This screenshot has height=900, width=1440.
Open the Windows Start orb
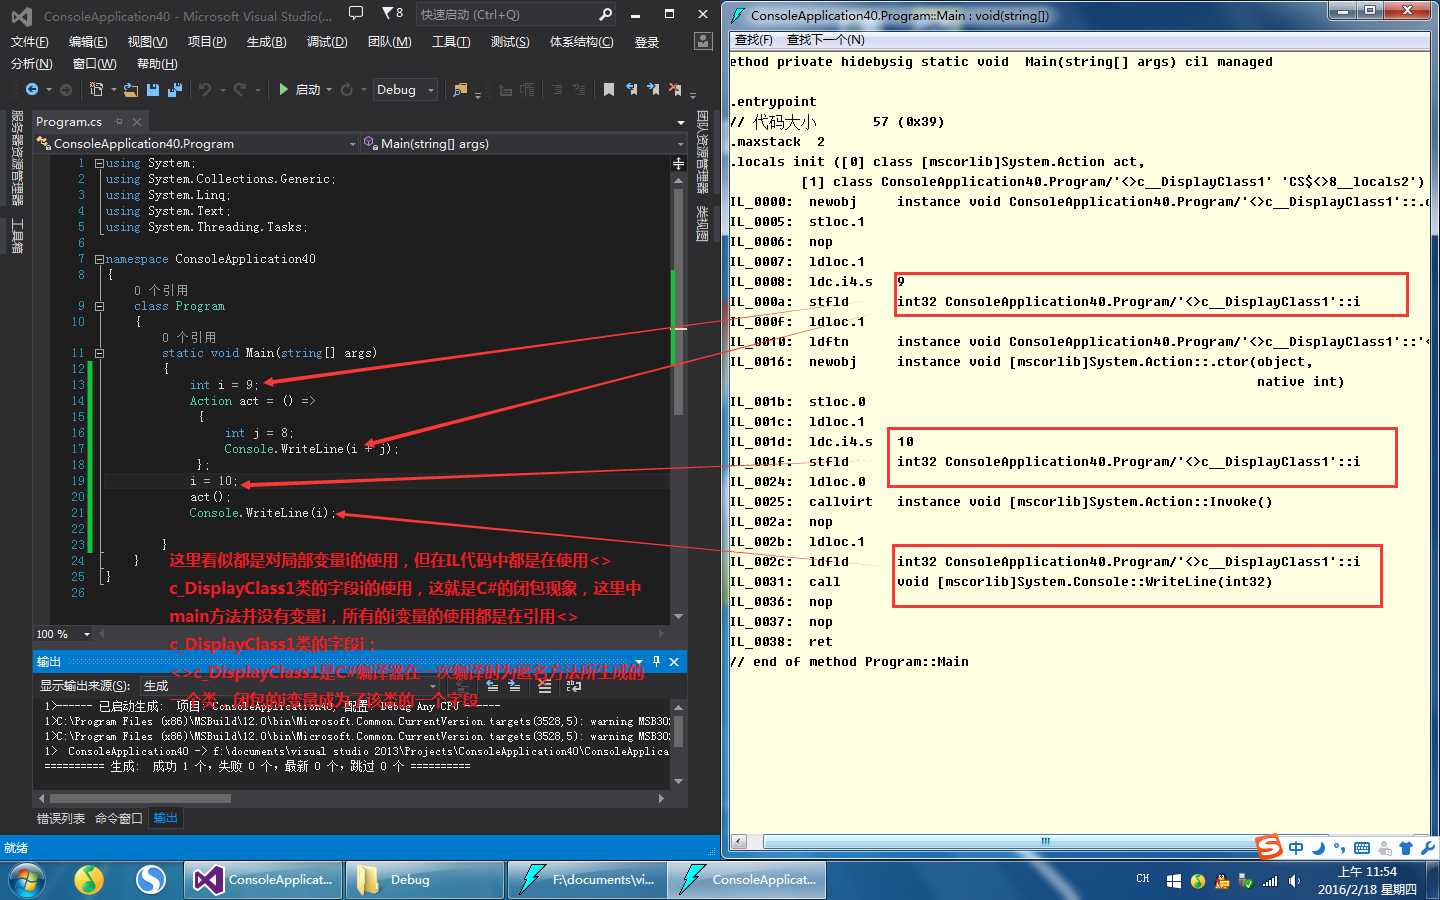pos(26,880)
